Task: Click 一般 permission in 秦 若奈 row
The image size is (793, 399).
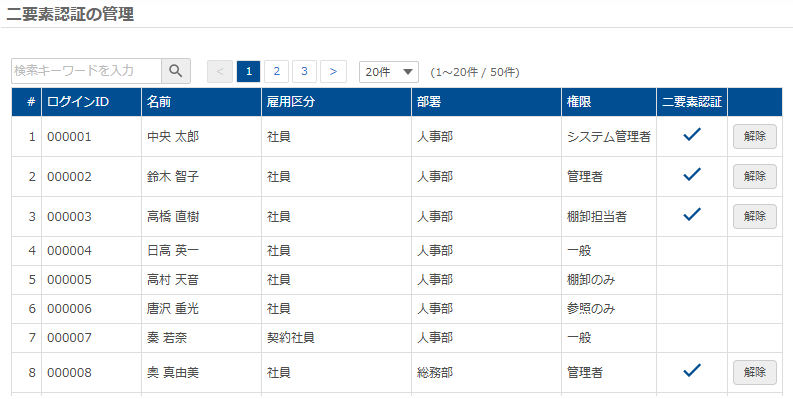Action: point(579,338)
